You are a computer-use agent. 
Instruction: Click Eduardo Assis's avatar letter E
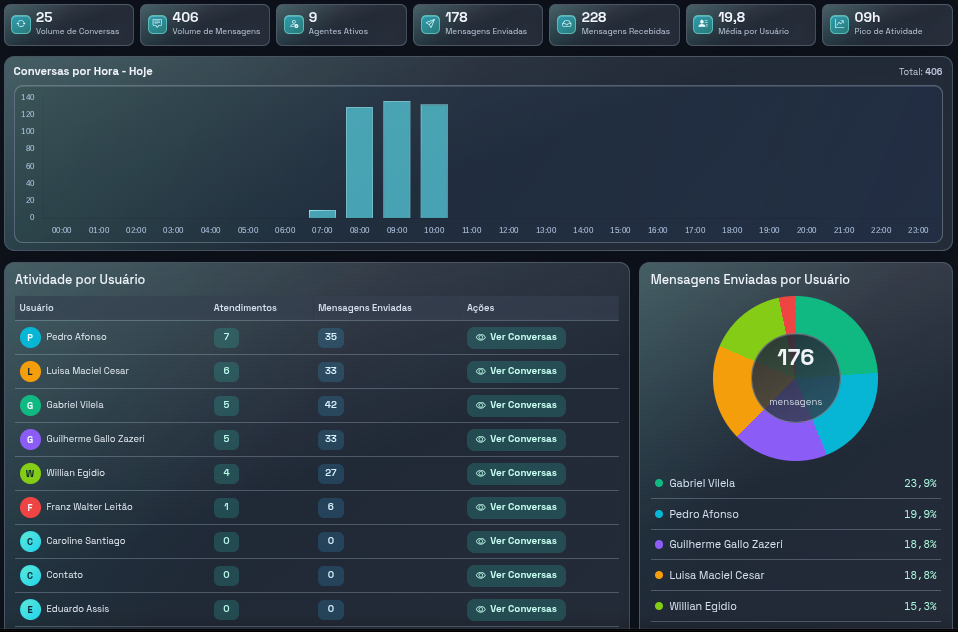click(30, 609)
